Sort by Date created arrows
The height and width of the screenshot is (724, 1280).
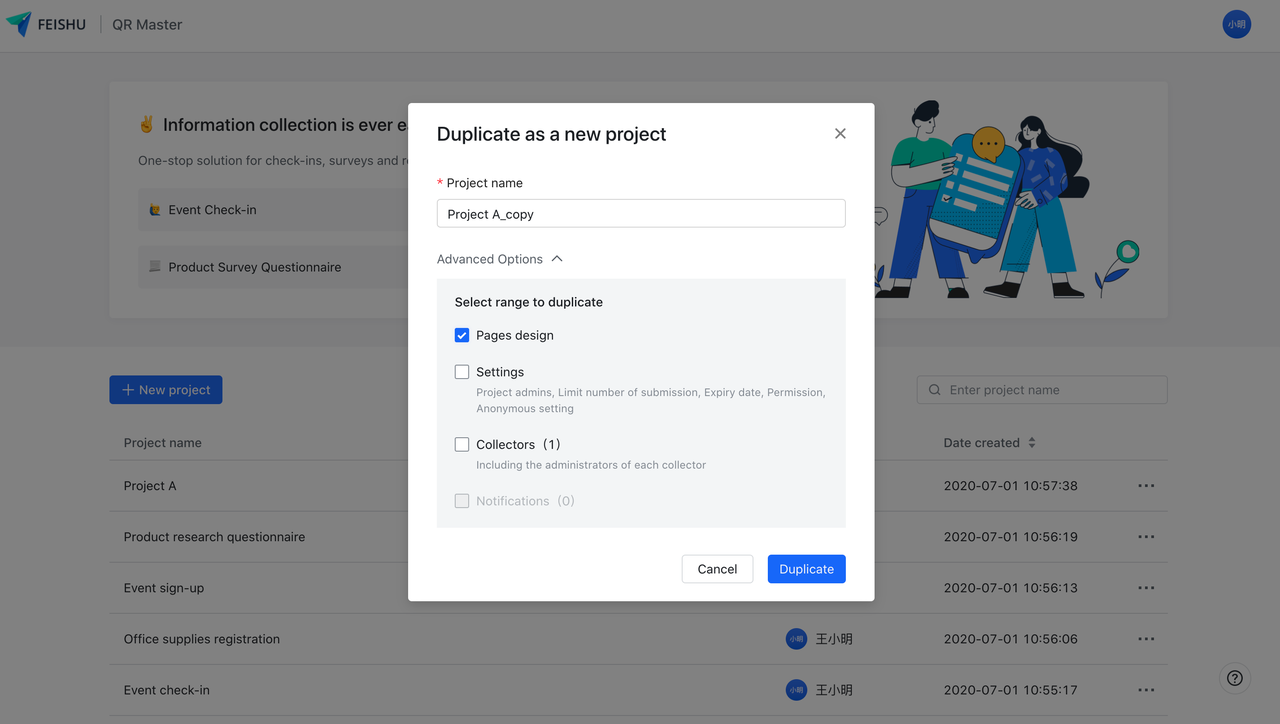click(x=1032, y=443)
